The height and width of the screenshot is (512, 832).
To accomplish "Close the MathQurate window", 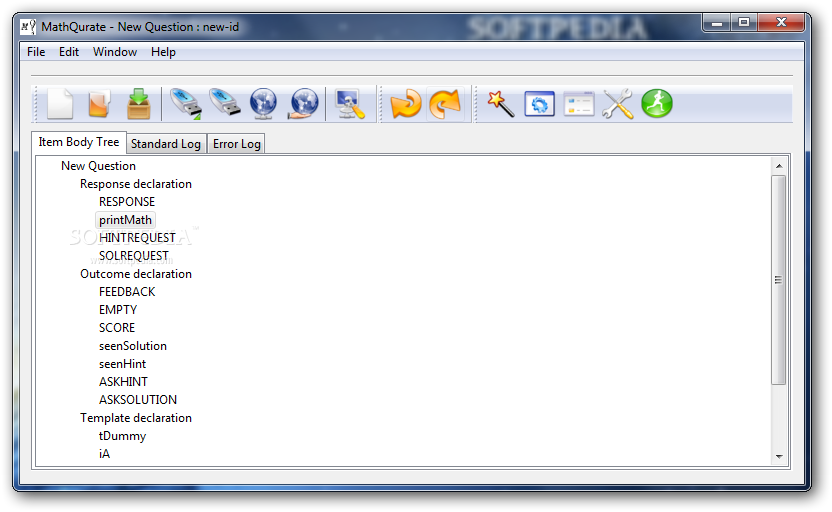I will point(781,22).
